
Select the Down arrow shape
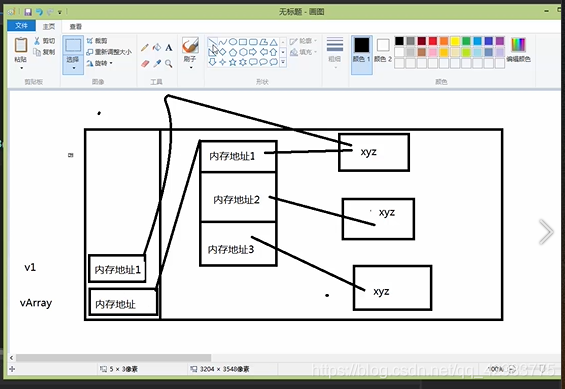(212, 62)
